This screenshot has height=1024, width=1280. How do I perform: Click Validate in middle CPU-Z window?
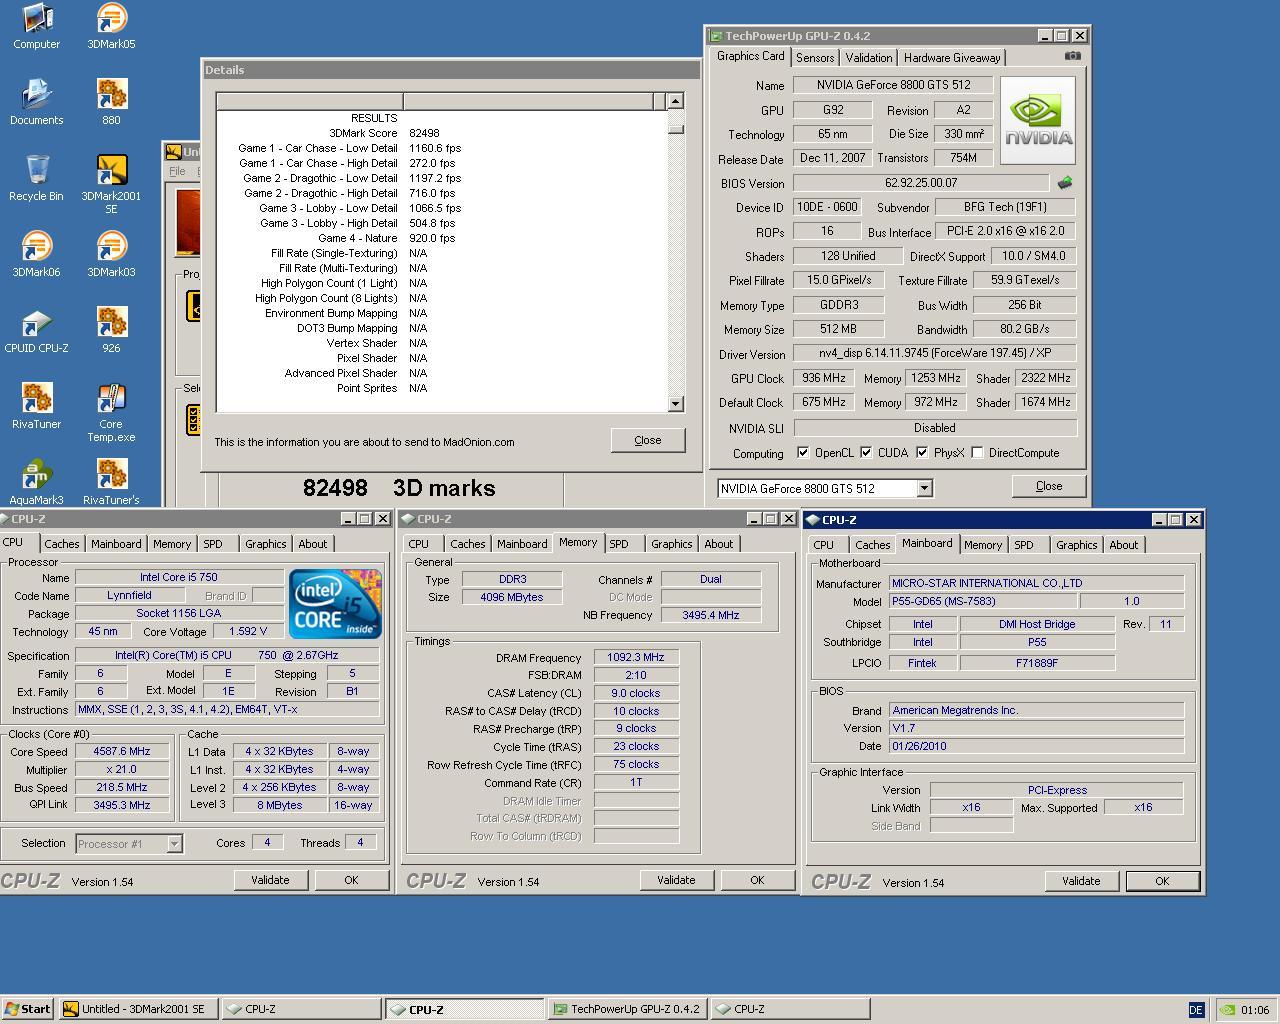[x=676, y=880]
